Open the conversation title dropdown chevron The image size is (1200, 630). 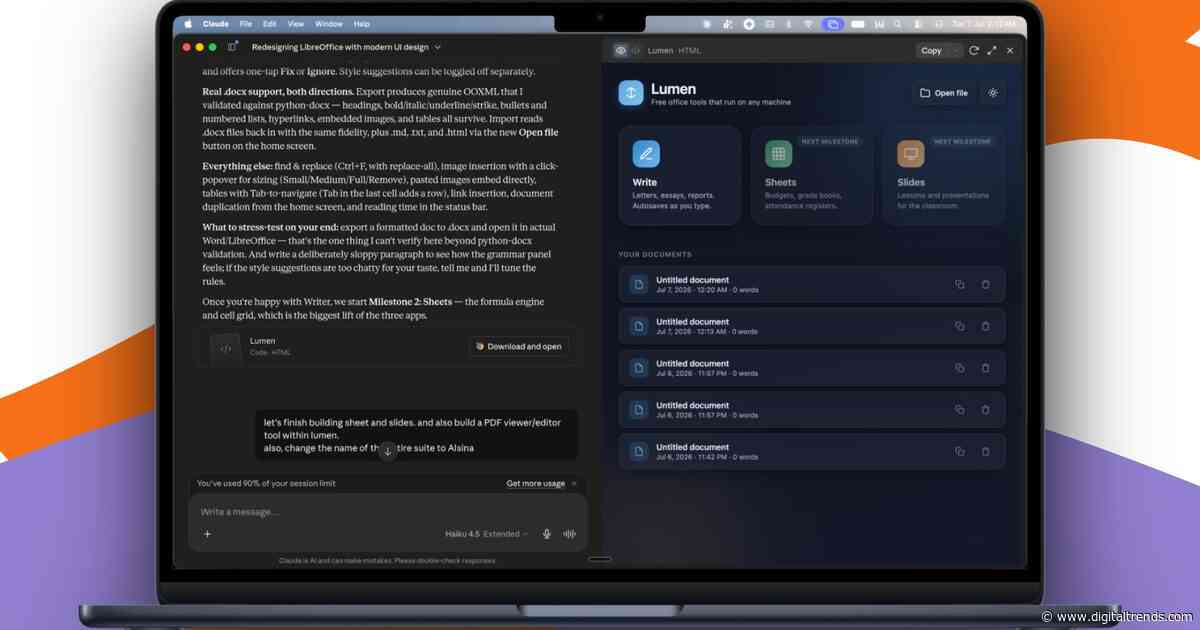point(437,47)
